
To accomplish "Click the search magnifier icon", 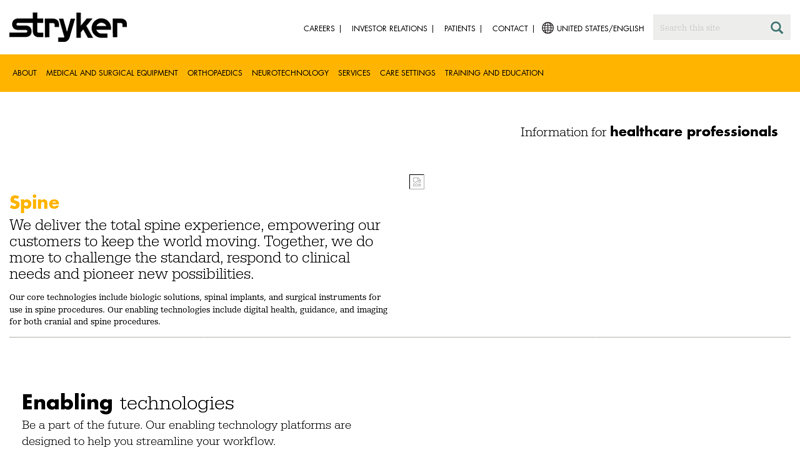I will click(x=777, y=28).
